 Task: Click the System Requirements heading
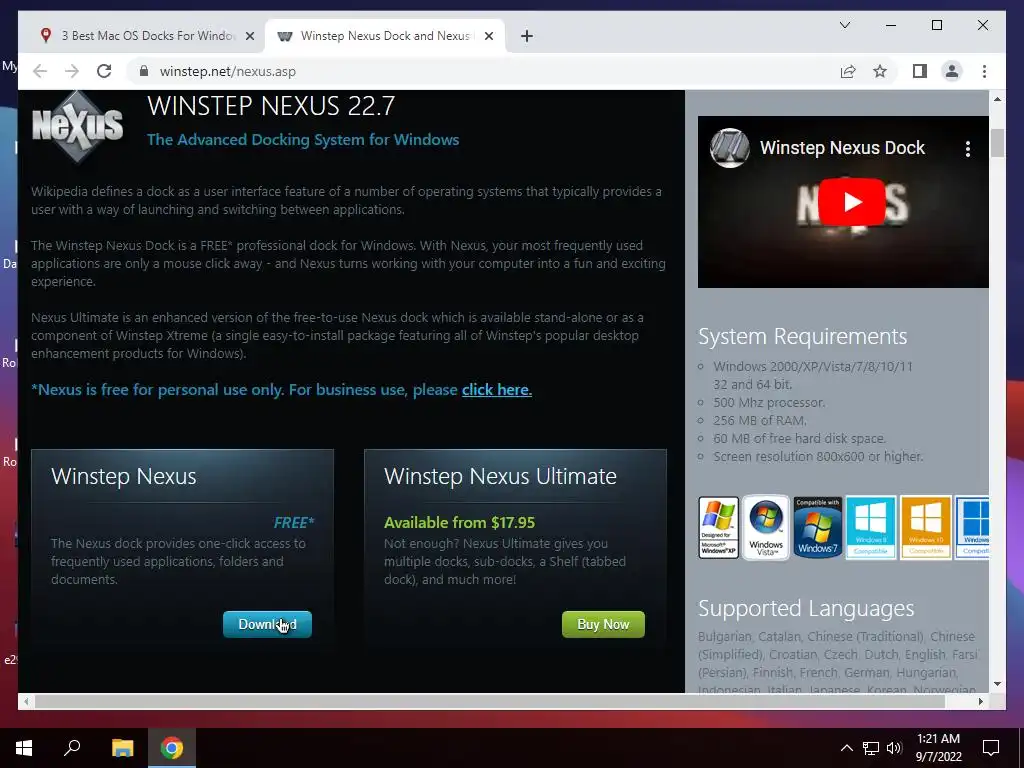(803, 336)
